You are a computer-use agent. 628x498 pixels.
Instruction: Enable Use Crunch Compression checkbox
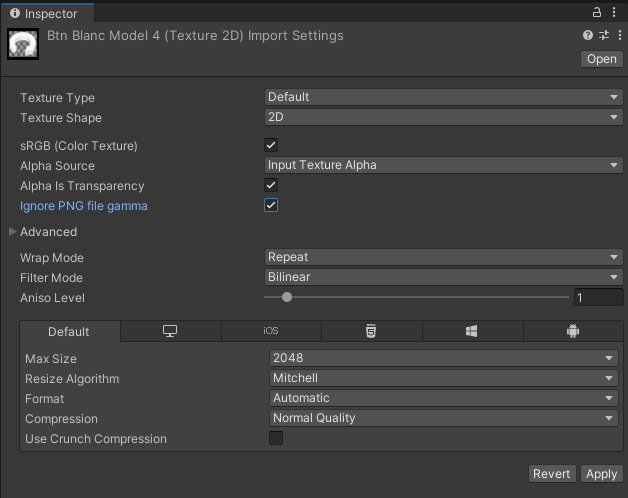(276, 438)
